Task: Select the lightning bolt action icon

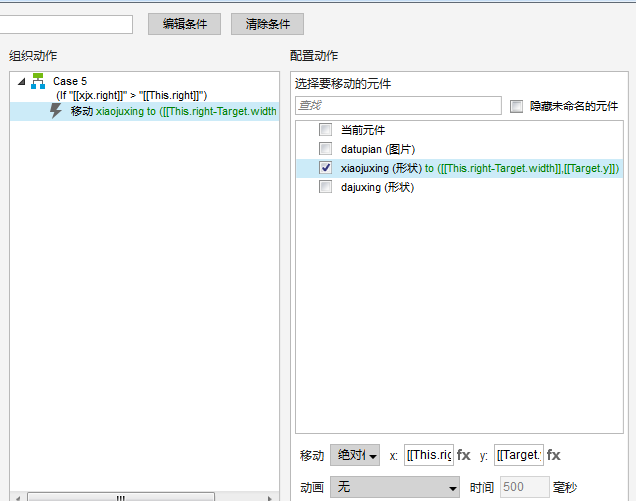Action: (56, 111)
